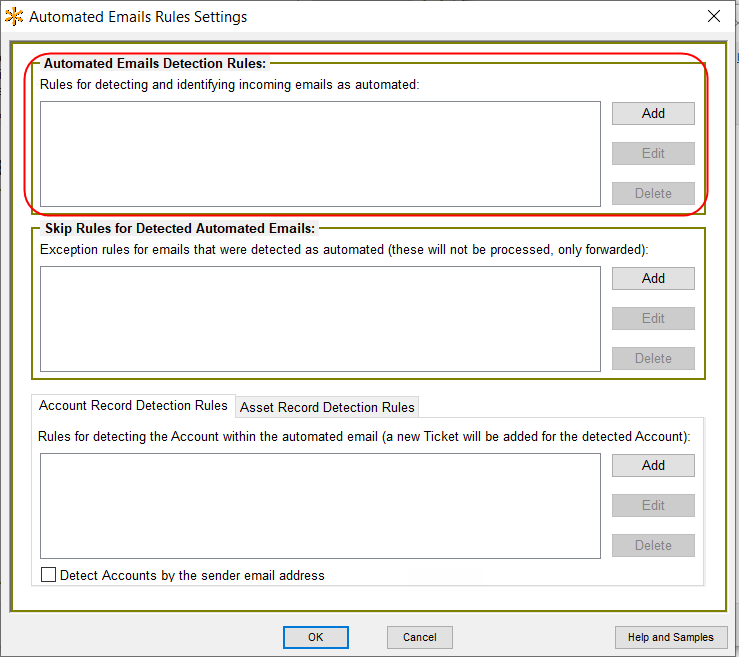Cancel the rules settings dialog
Viewport: 739px width, 657px height.
click(x=420, y=637)
